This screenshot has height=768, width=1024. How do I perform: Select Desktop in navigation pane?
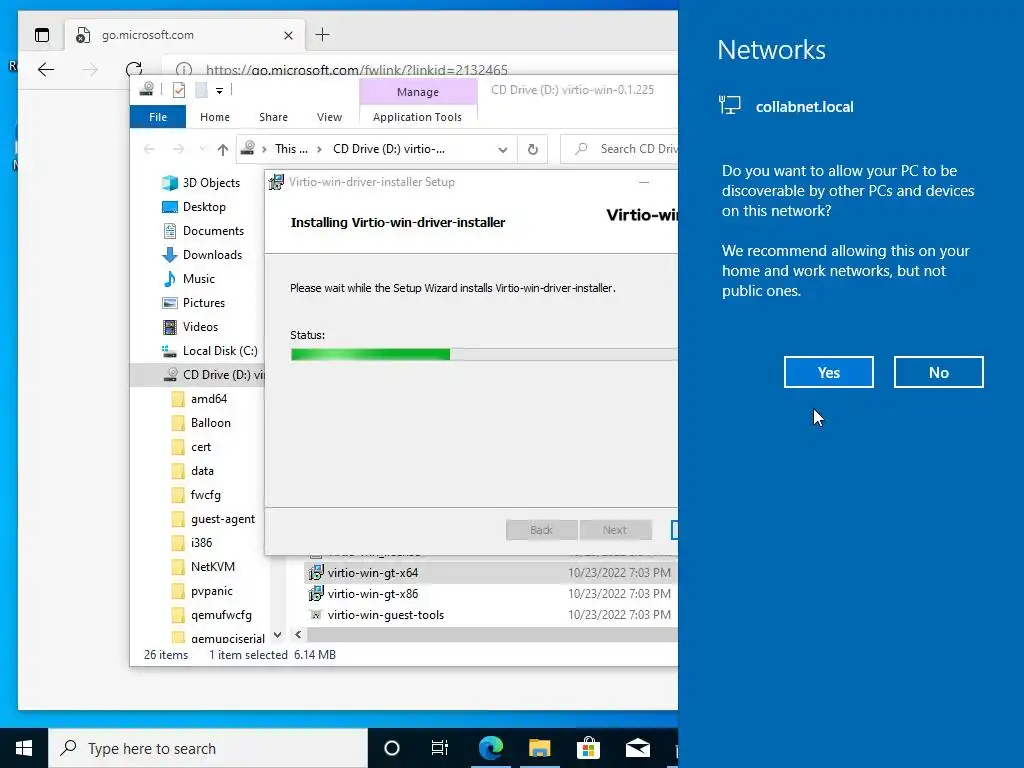point(194,207)
